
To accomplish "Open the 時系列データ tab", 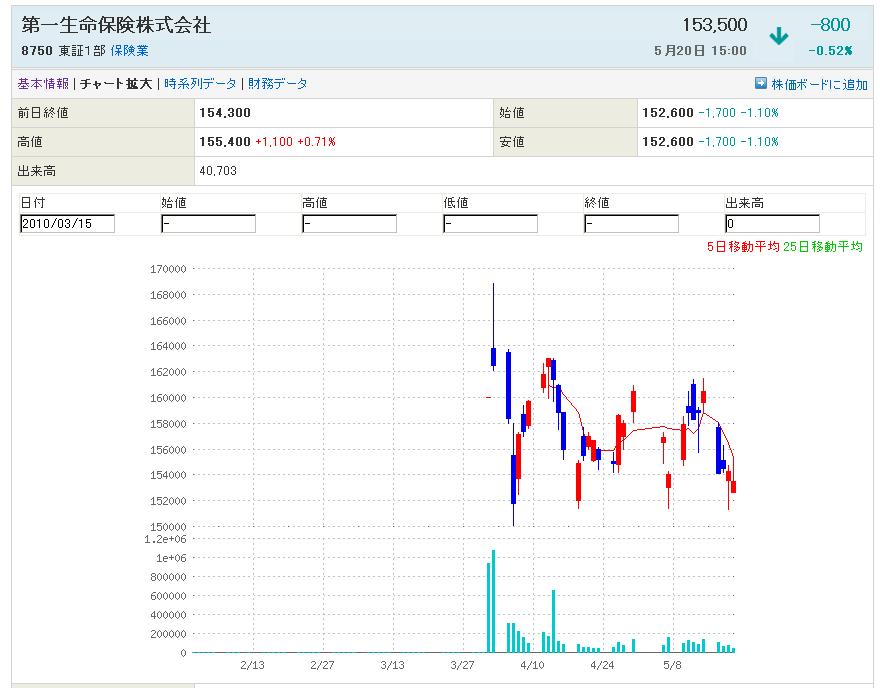I will coord(201,84).
